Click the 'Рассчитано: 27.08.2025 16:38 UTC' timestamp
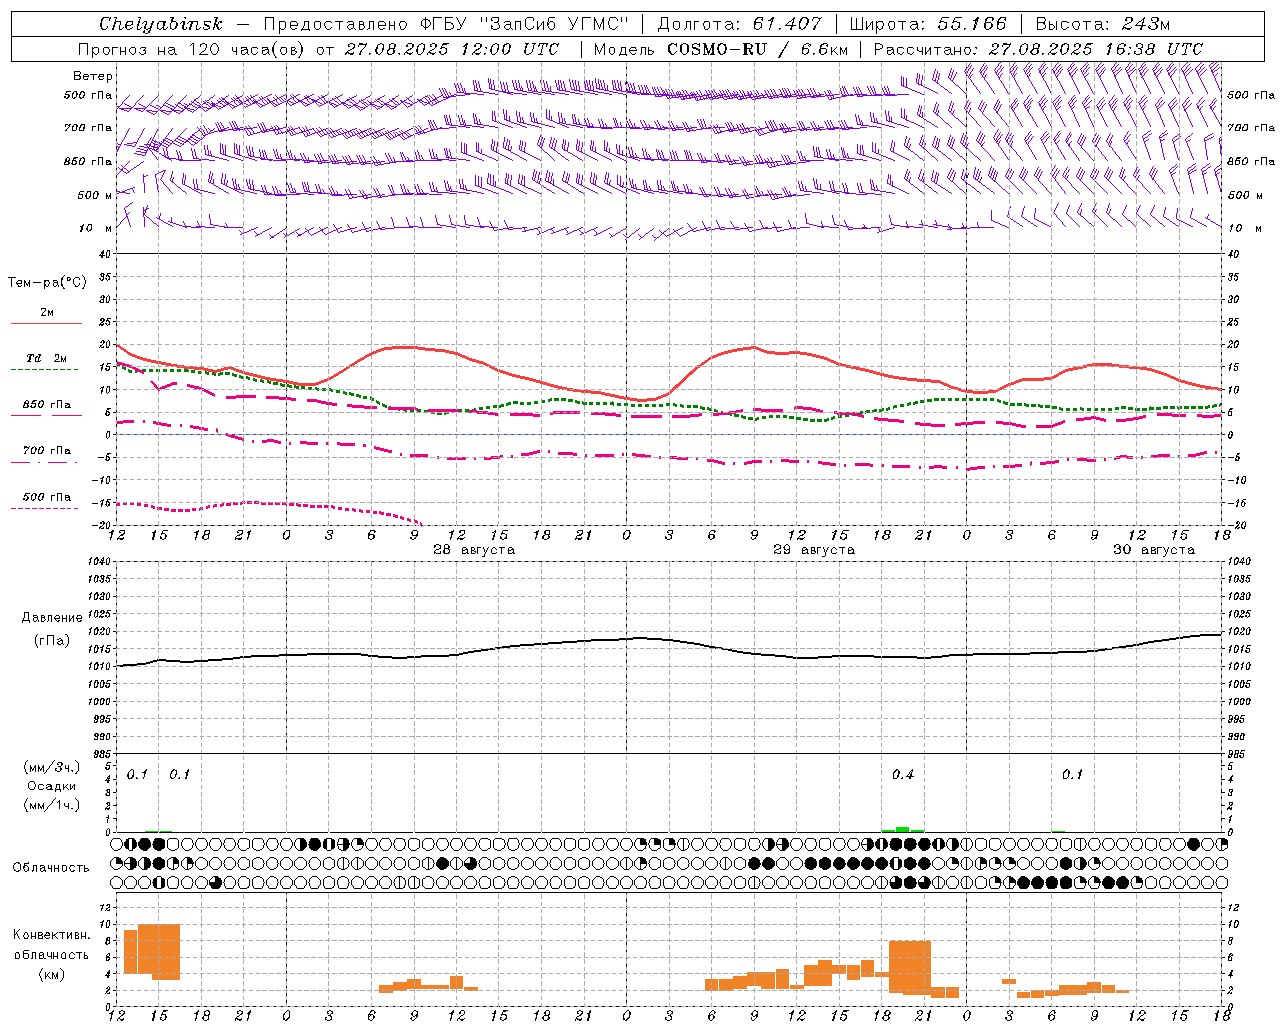 [1038, 49]
